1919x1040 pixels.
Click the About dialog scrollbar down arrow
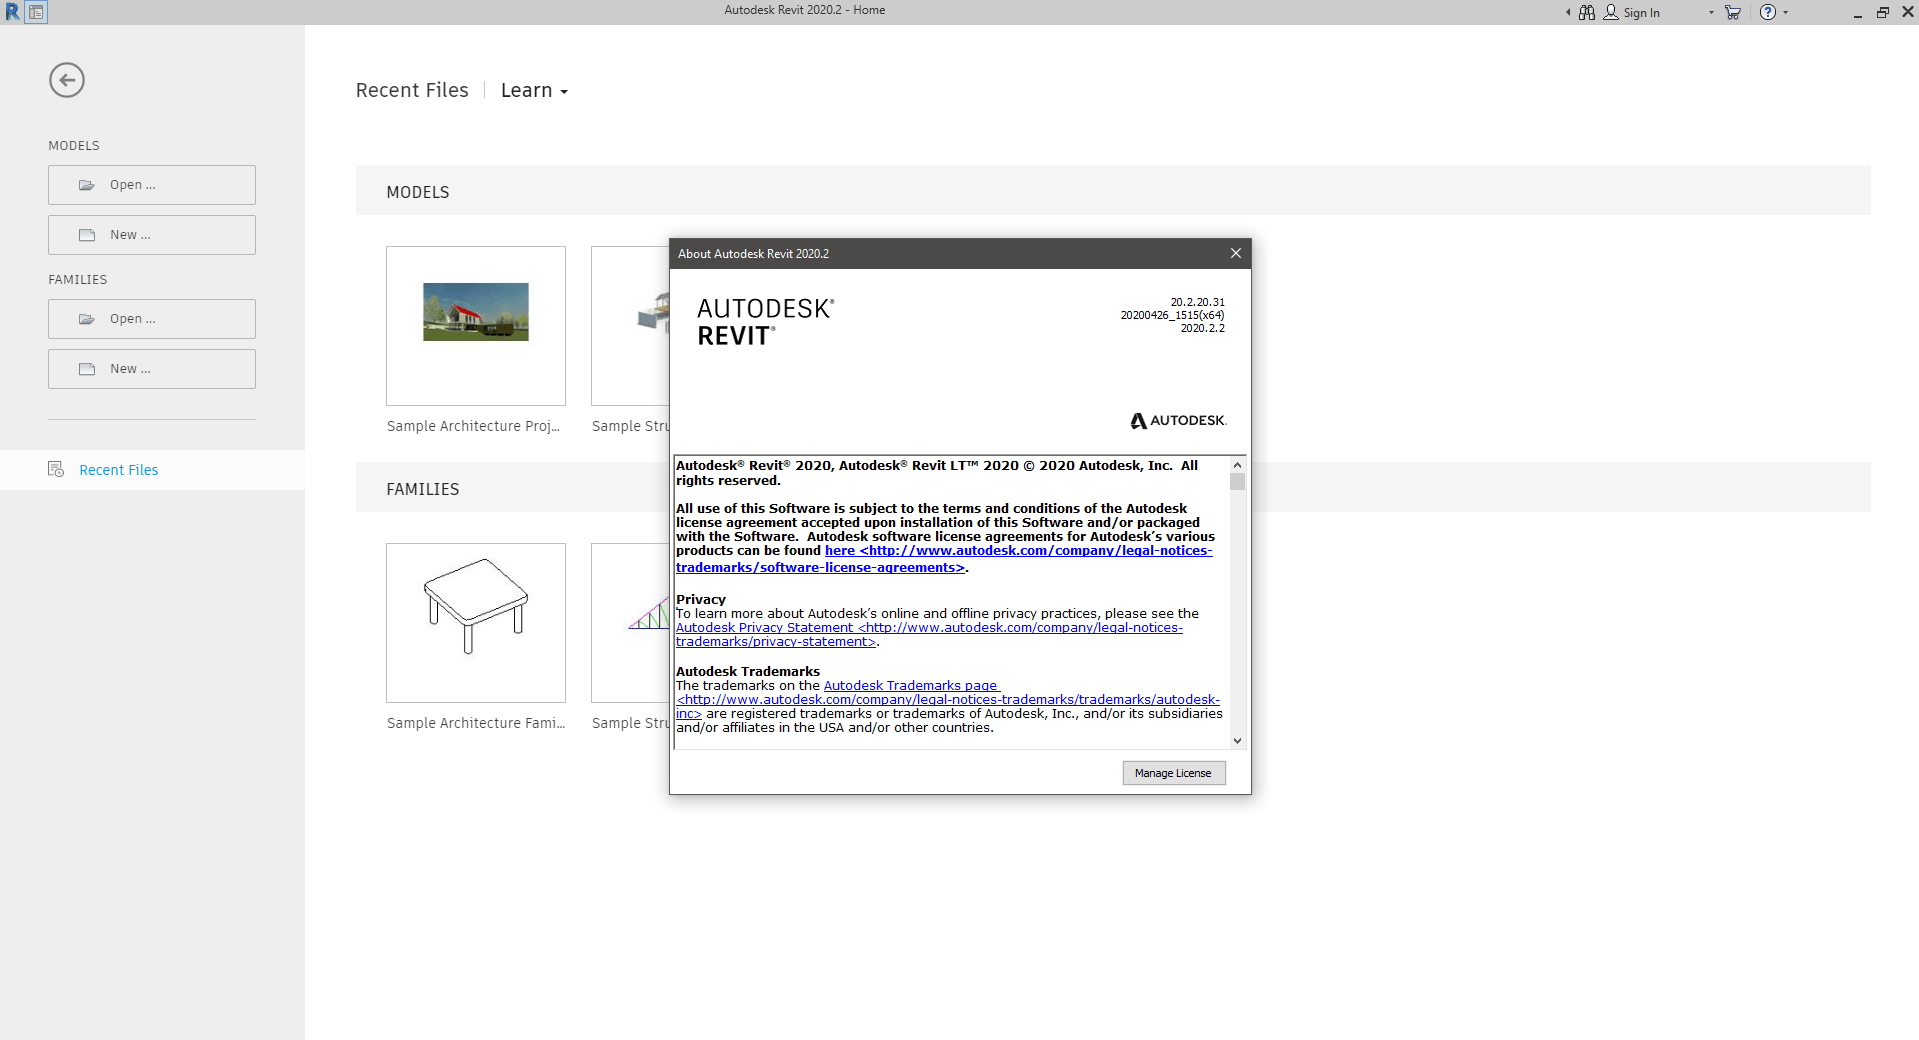click(x=1237, y=741)
